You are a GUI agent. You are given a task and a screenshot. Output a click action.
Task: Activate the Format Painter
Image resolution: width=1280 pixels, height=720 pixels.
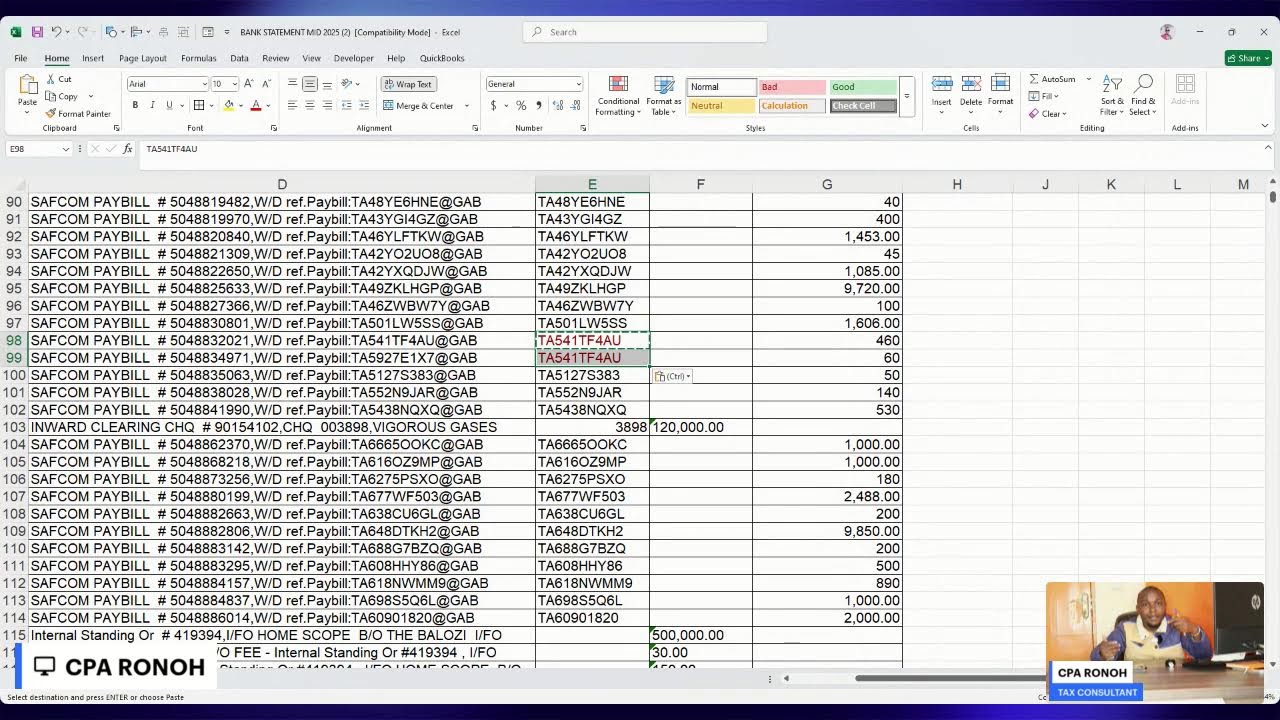[x=78, y=113]
